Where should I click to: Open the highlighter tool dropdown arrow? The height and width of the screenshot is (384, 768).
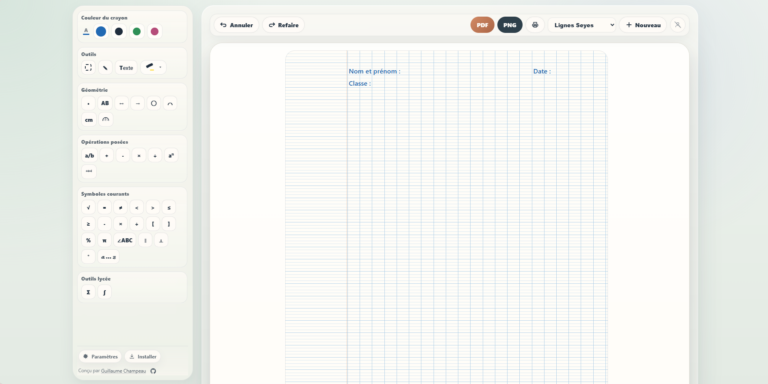(x=160, y=68)
